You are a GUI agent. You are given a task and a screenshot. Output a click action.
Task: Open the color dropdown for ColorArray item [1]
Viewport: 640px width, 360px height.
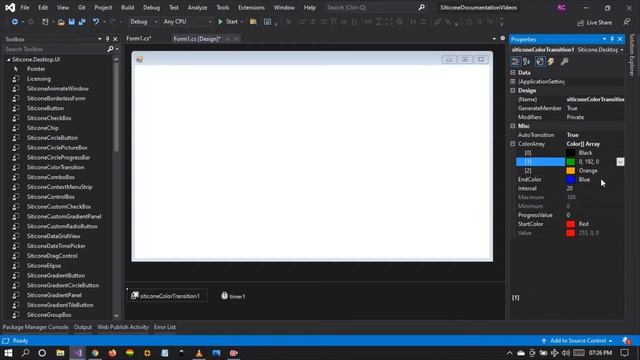click(620, 162)
